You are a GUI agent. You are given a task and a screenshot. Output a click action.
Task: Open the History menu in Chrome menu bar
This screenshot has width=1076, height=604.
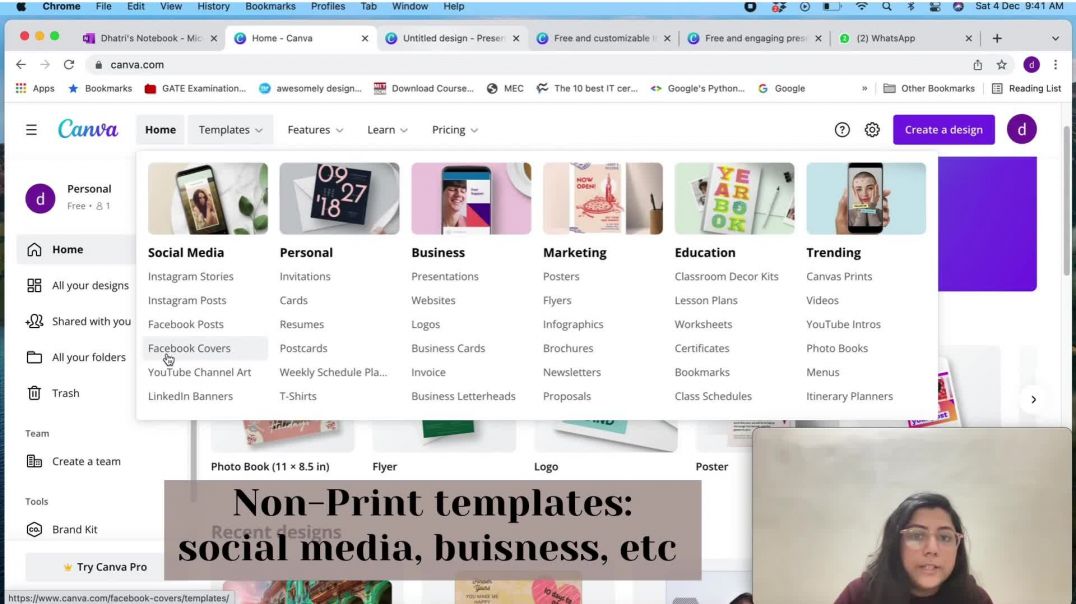(213, 6)
